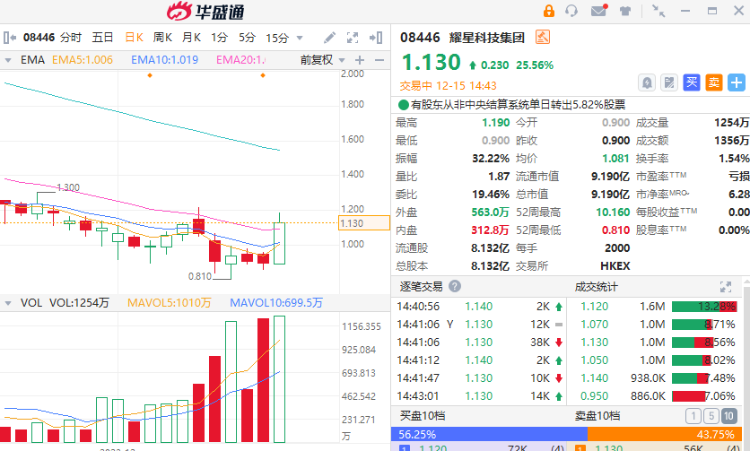This screenshot has width=750, height=451.
Task: Open help for tick-by-tick trades
Action: point(455,286)
